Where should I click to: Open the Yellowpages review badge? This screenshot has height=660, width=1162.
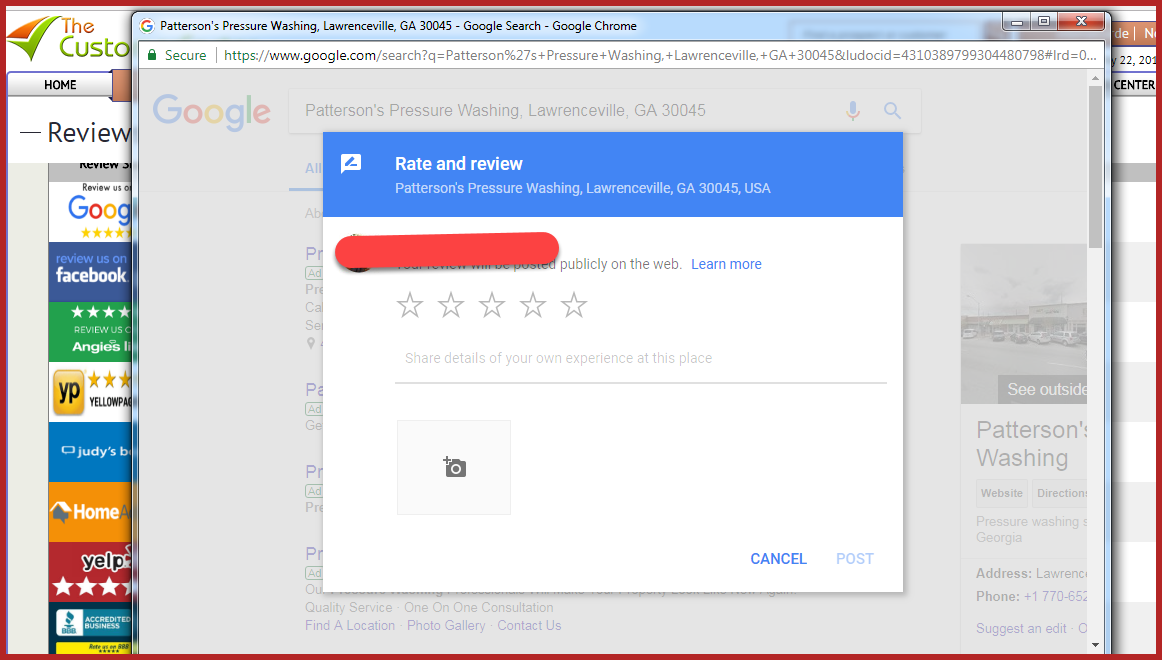pyautogui.click(x=90, y=392)
